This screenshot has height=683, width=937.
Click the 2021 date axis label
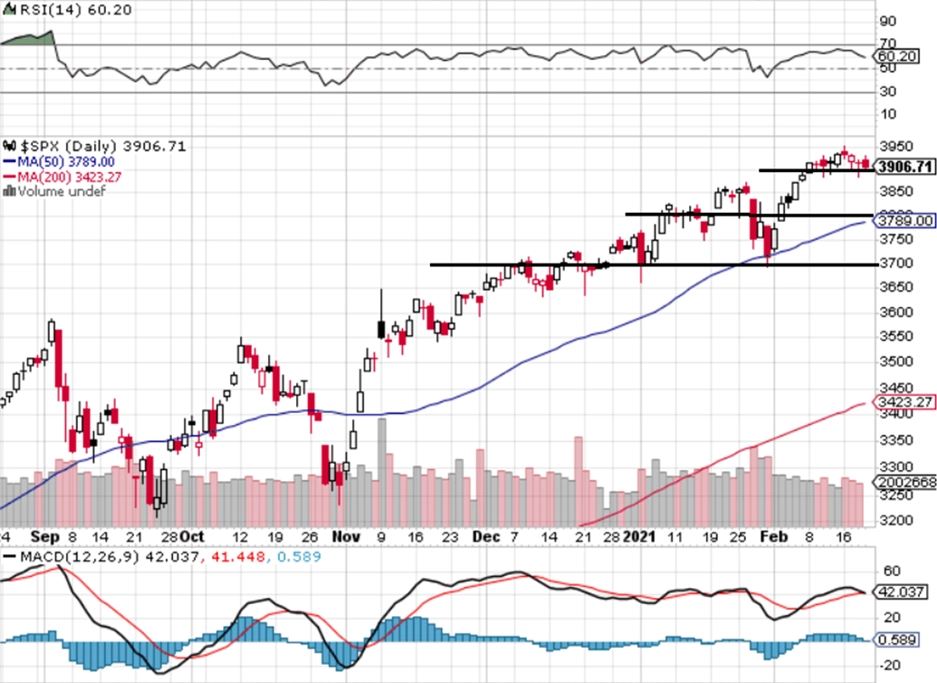[x=639, y=537]
